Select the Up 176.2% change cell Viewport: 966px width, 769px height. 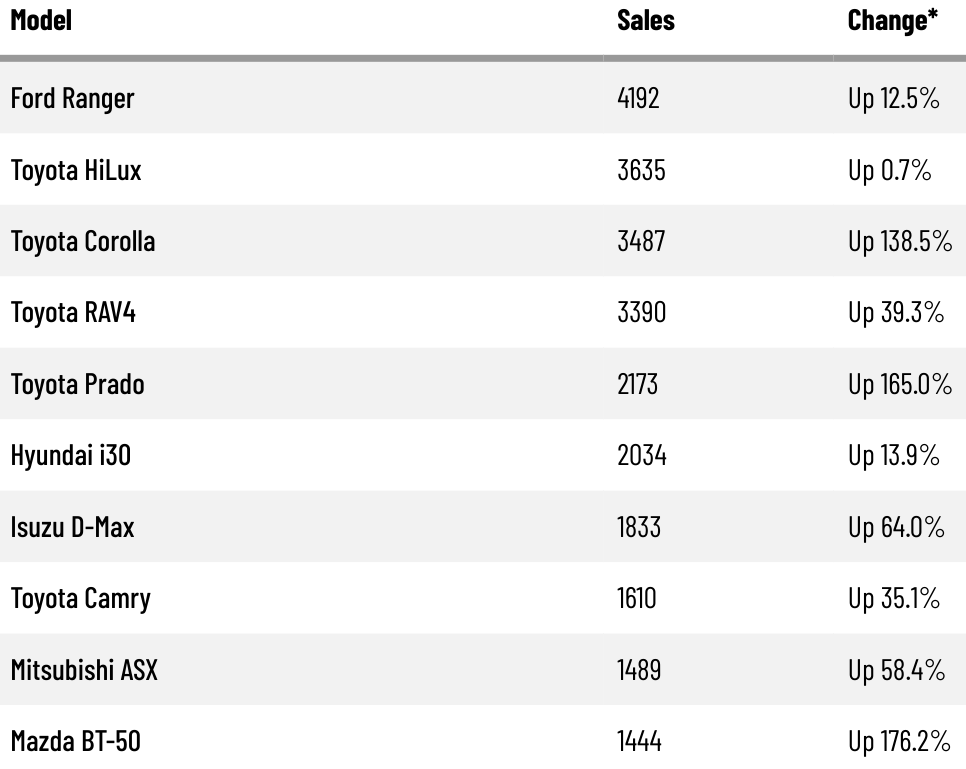click(x=899, y=741)
